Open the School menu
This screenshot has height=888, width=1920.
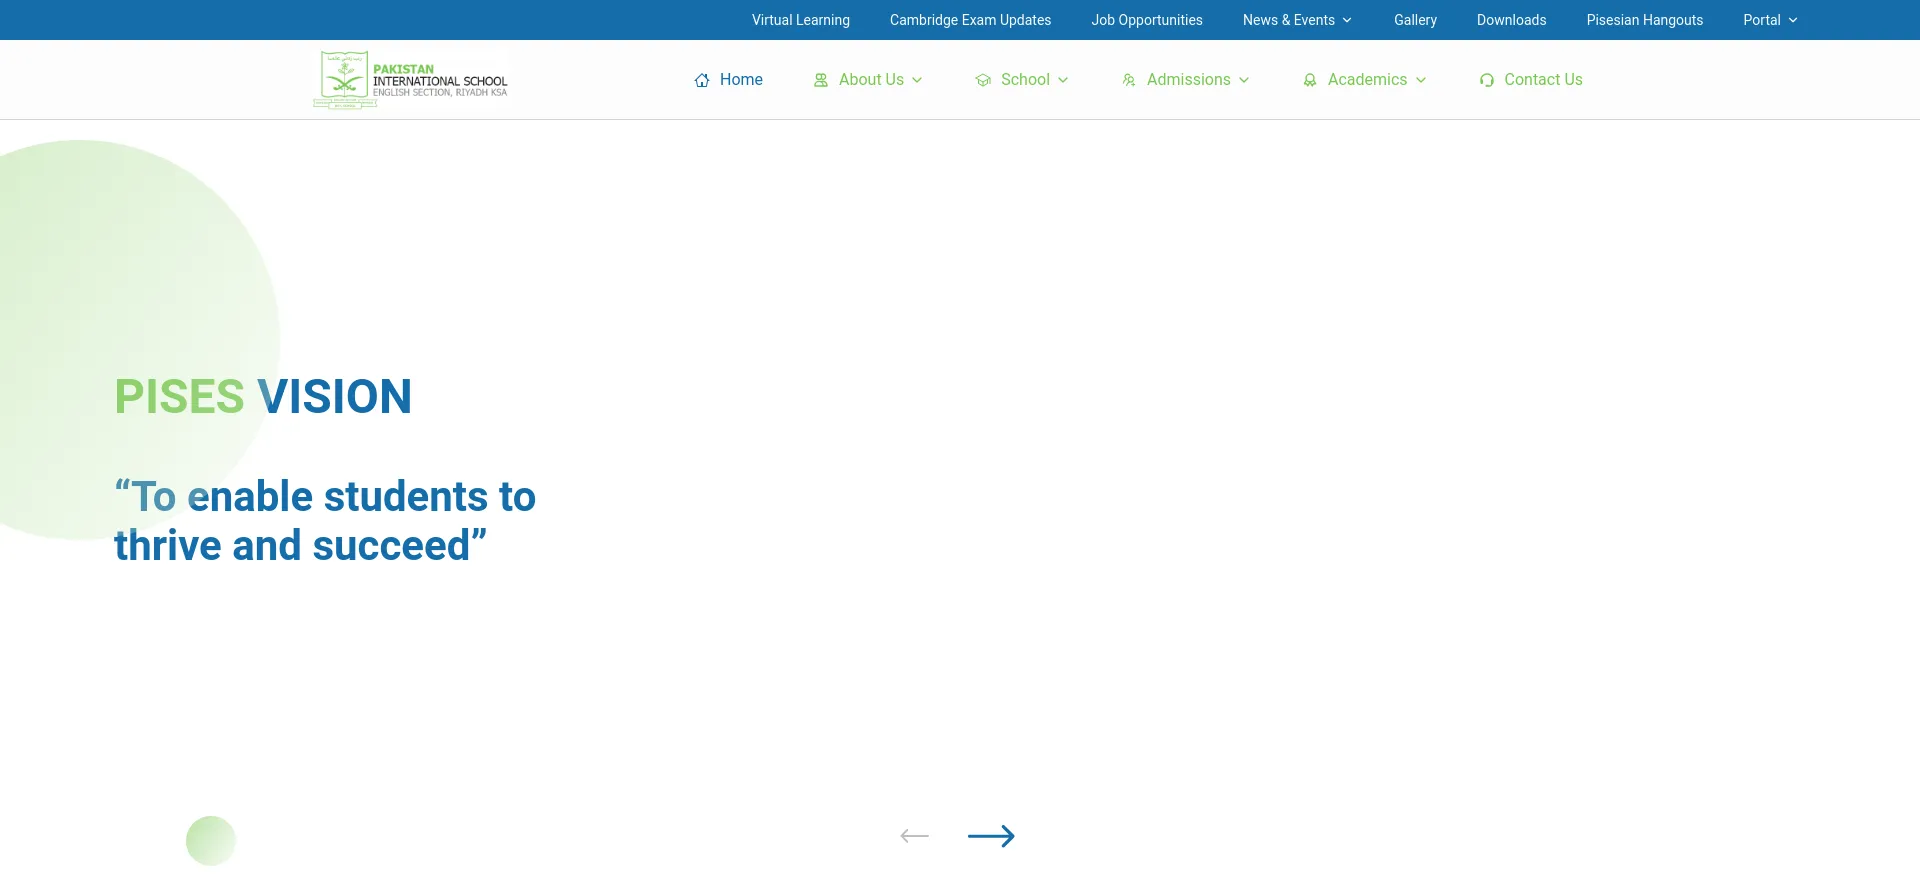(1025, 79)
